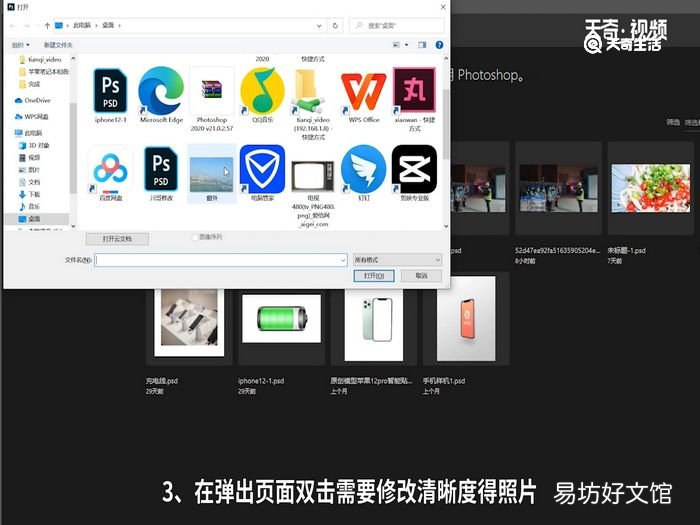Click the 取消 button
The height and width of the screenshot is (525, 700).
pos(421,276)
